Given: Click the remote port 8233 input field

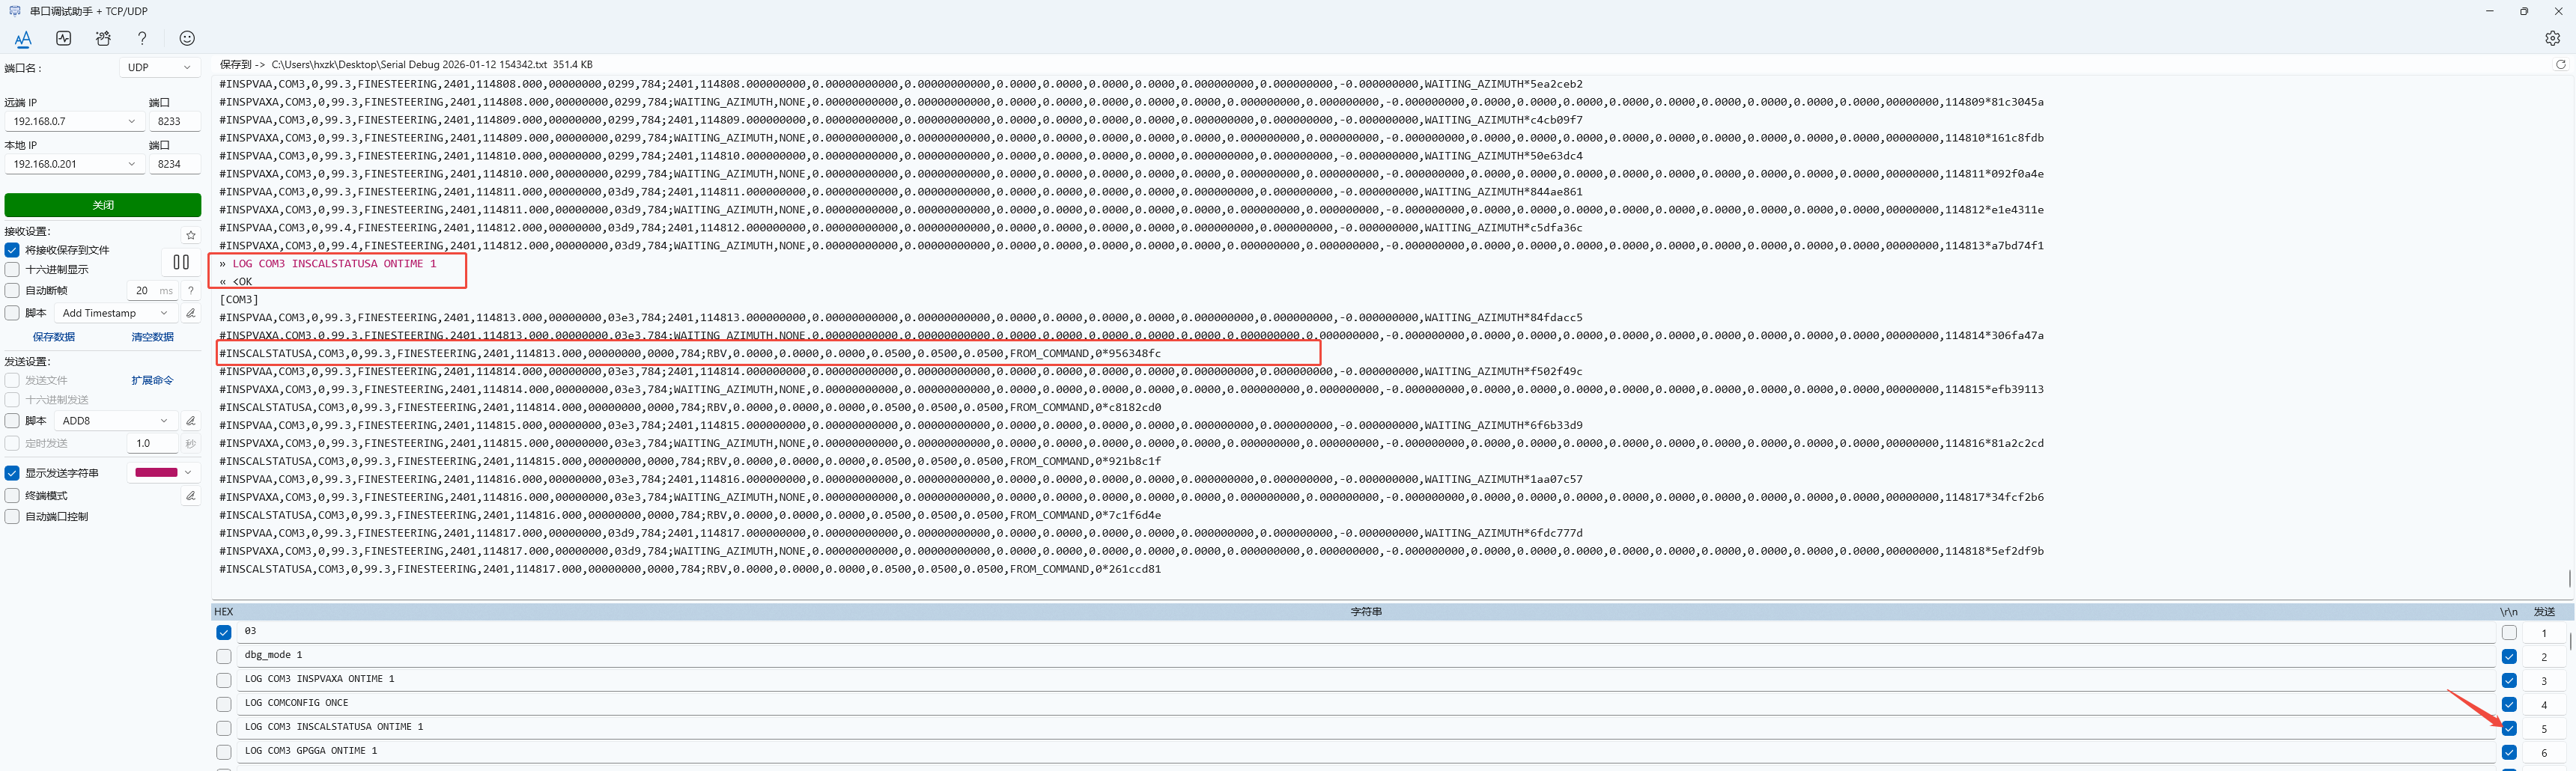Looking at the screenshot, I should tap(174, 121).
